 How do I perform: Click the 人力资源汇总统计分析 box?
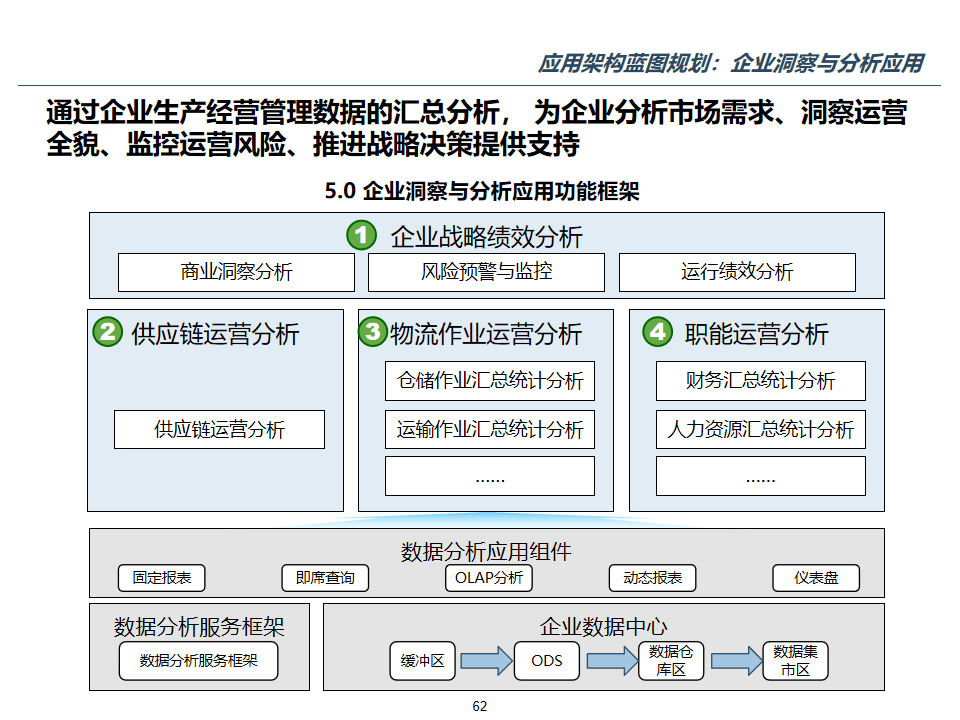coord(760,429)
